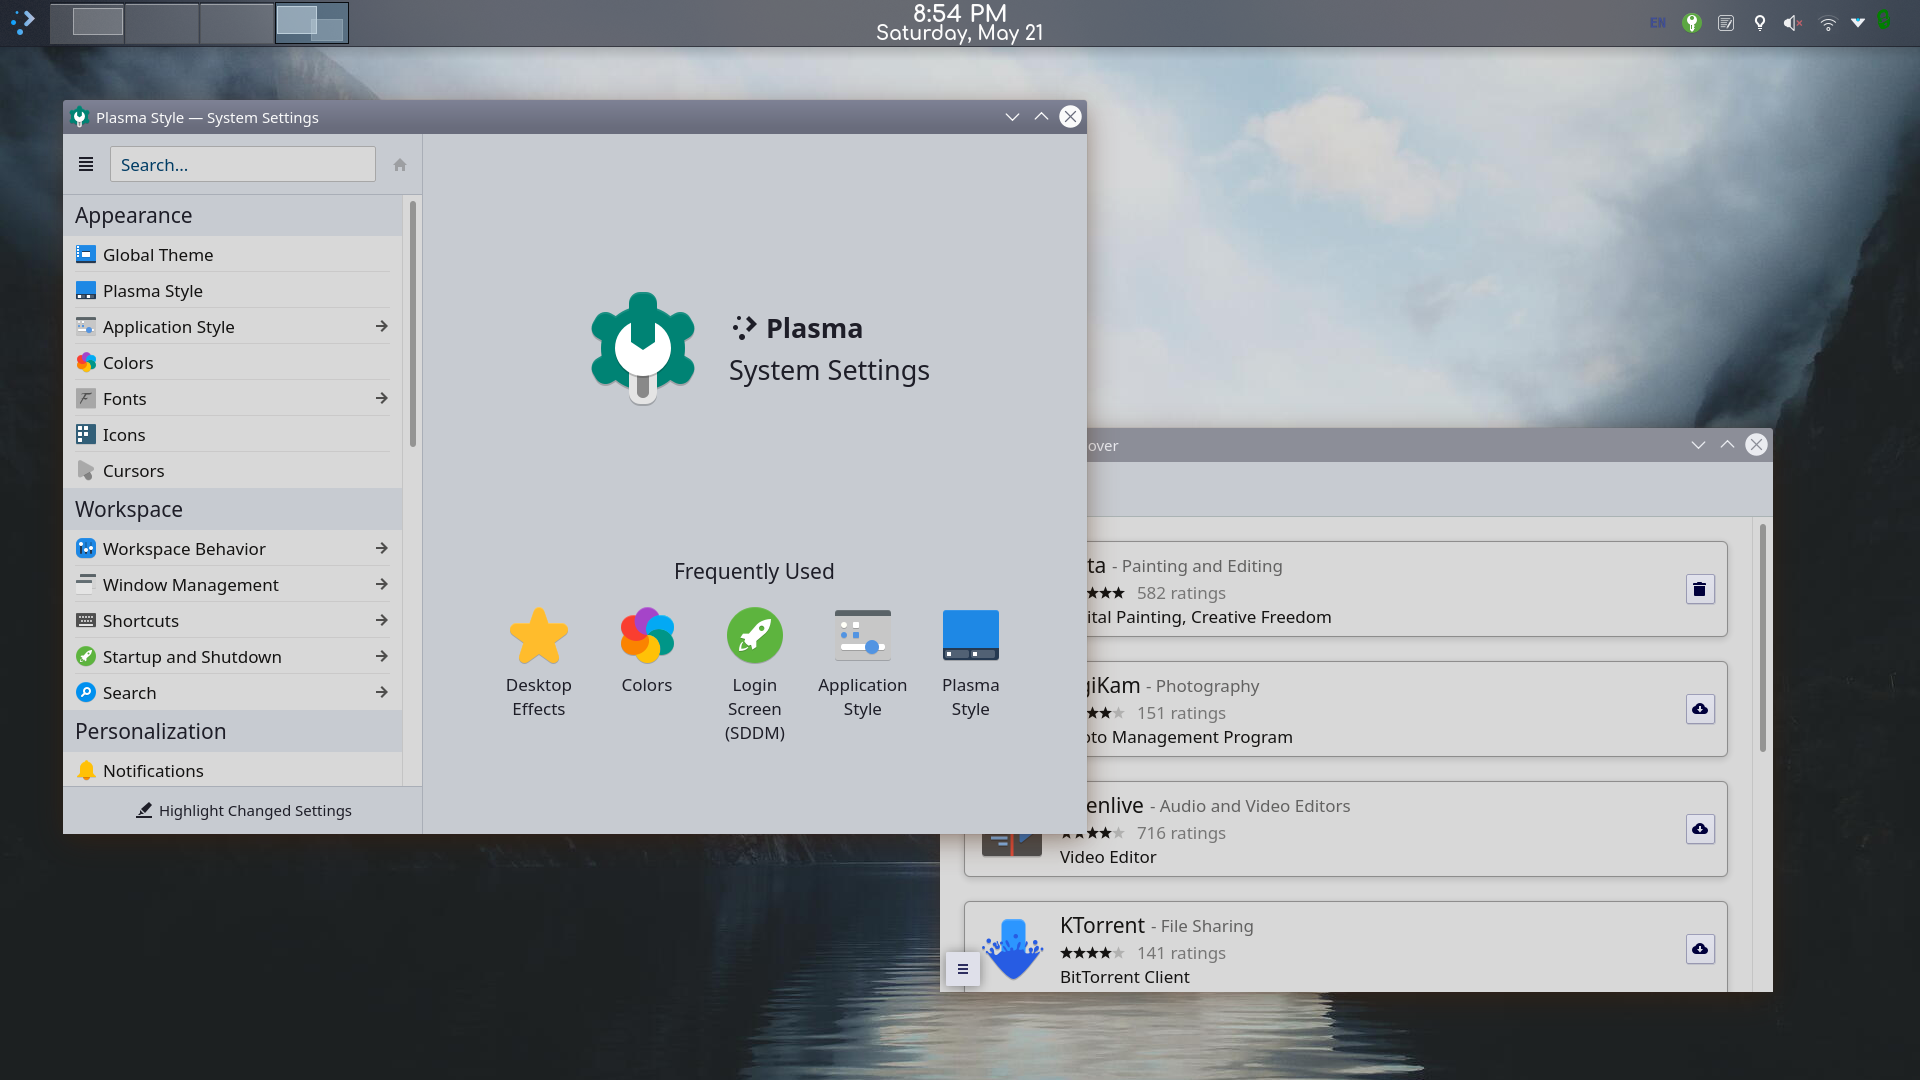Click the trash button for the 582-ratings app

pos(1700,589)
